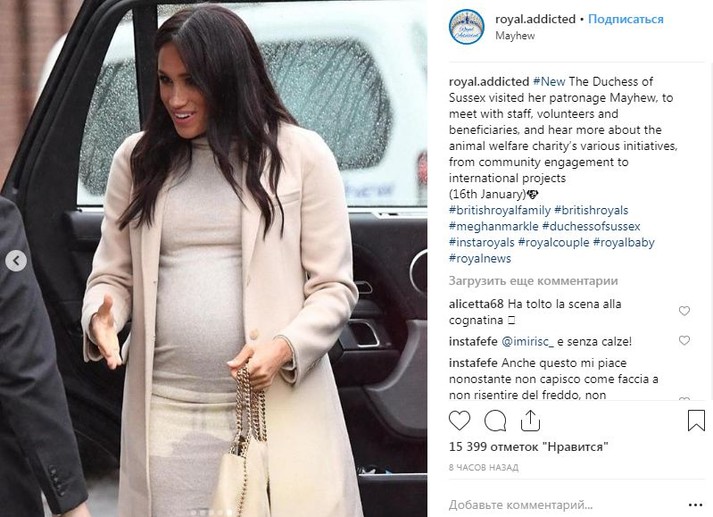This screenshot has width=713, height=517.
Task: Like instafefe's "senza calze" comment
Action: 684,340
